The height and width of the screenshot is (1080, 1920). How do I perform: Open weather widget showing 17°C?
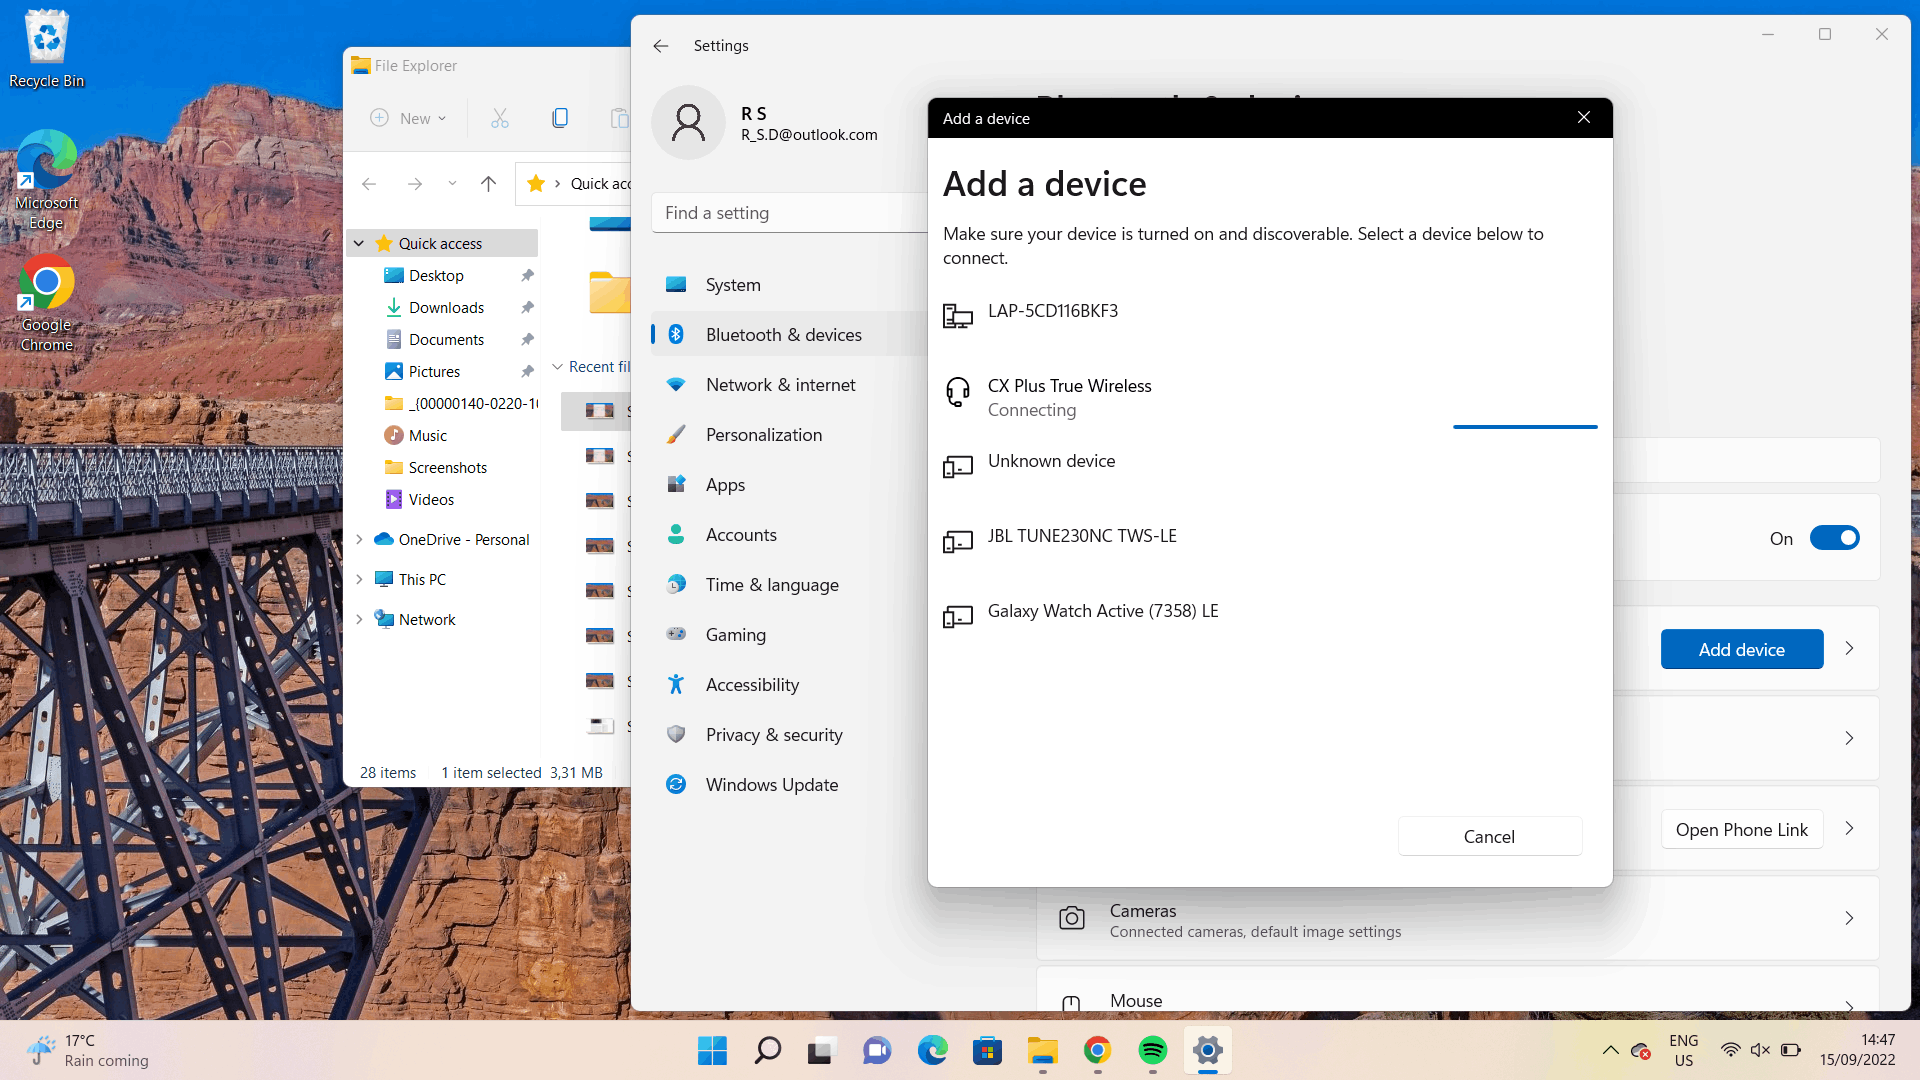88,1050
